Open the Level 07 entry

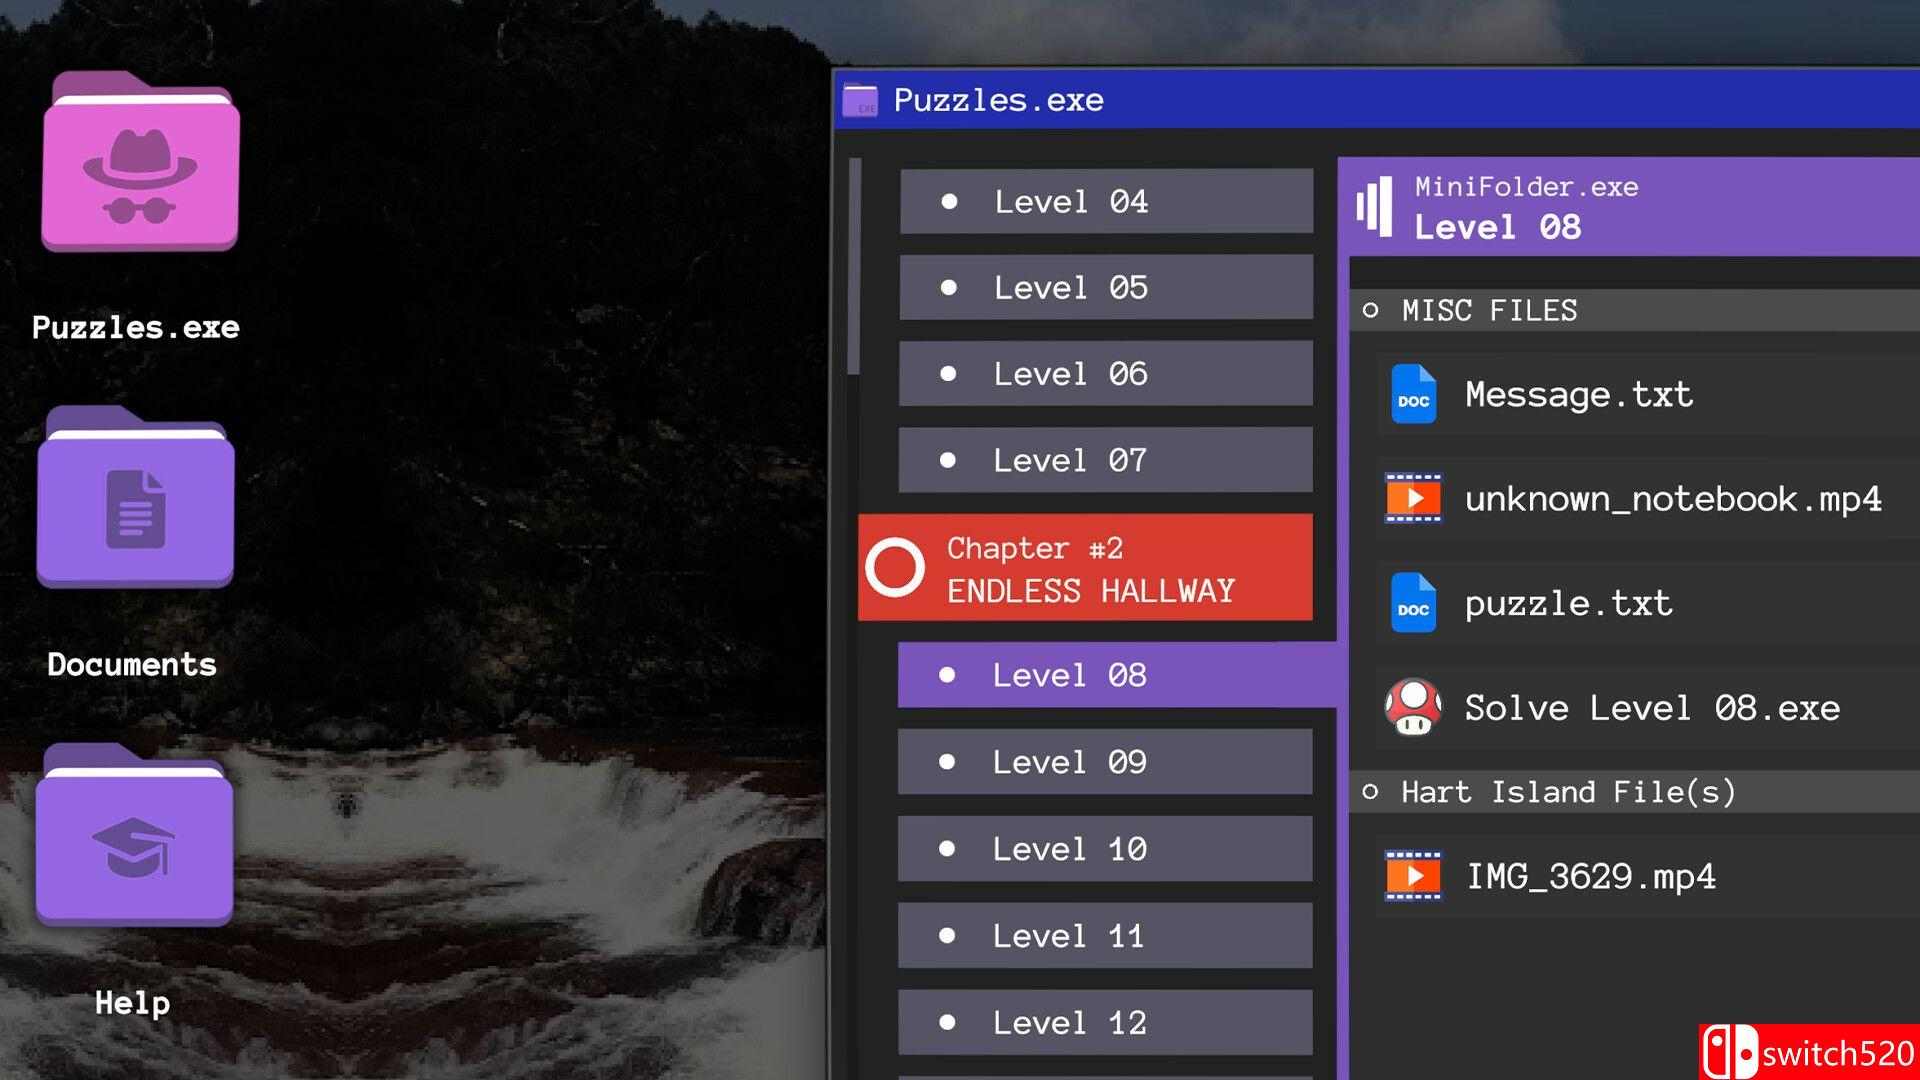(x=1106, y=460)
